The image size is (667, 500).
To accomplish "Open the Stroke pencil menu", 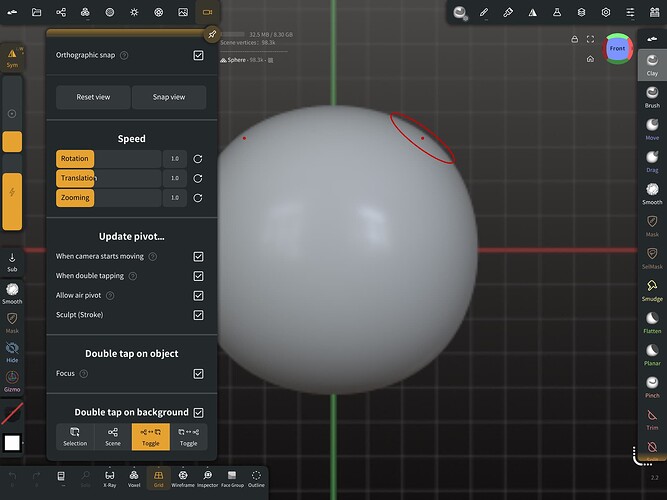I will click(484, 12).
